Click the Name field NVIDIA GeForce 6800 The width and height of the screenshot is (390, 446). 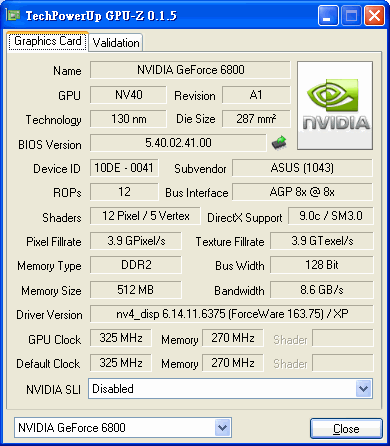click(x=190, y=70)
